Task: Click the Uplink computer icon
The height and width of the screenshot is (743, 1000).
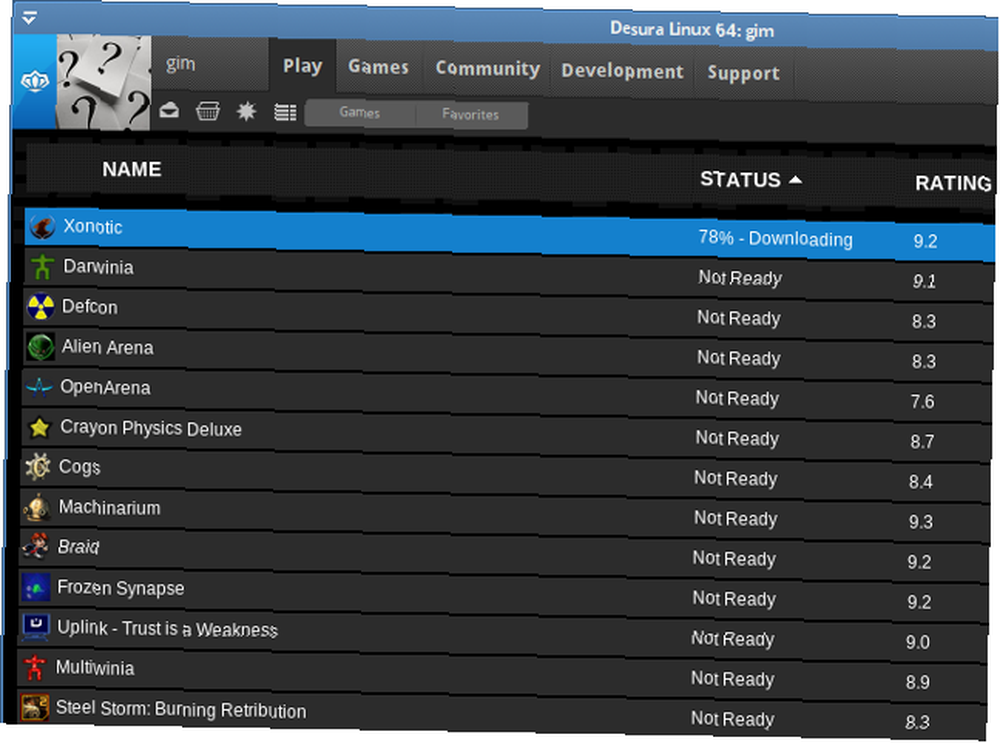Action: point(35,627)
